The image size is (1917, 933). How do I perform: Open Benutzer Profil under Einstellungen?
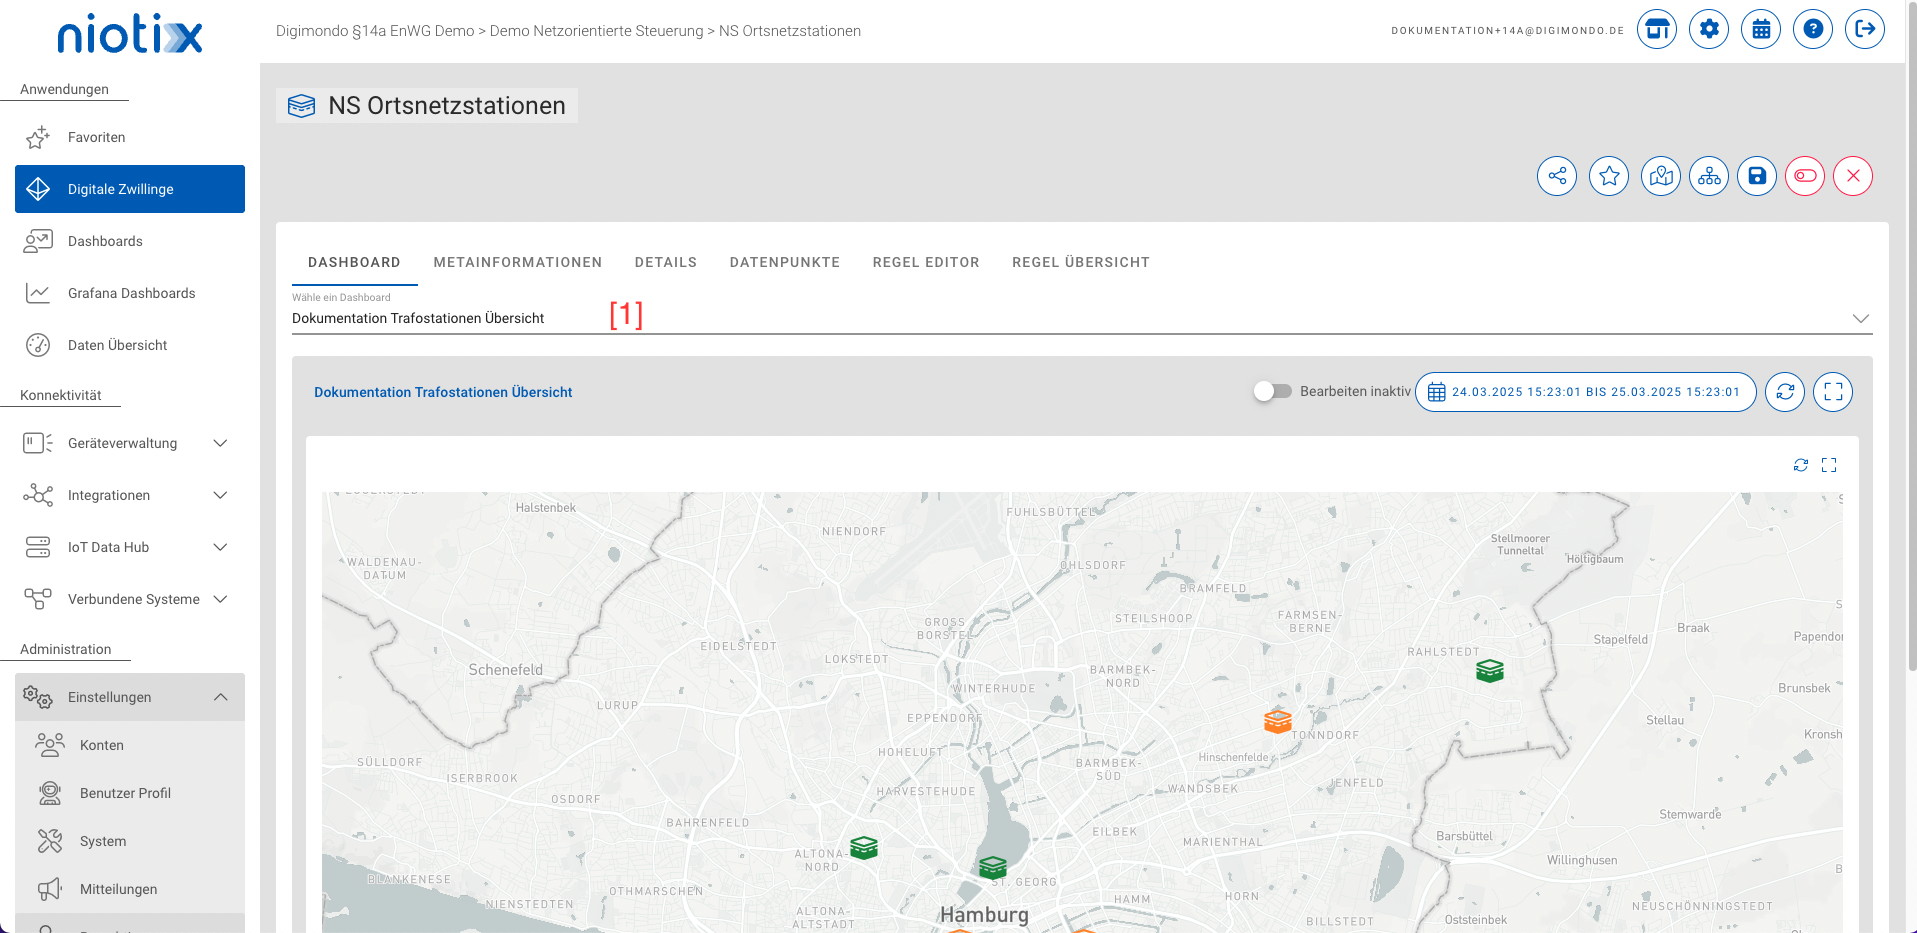130,793
